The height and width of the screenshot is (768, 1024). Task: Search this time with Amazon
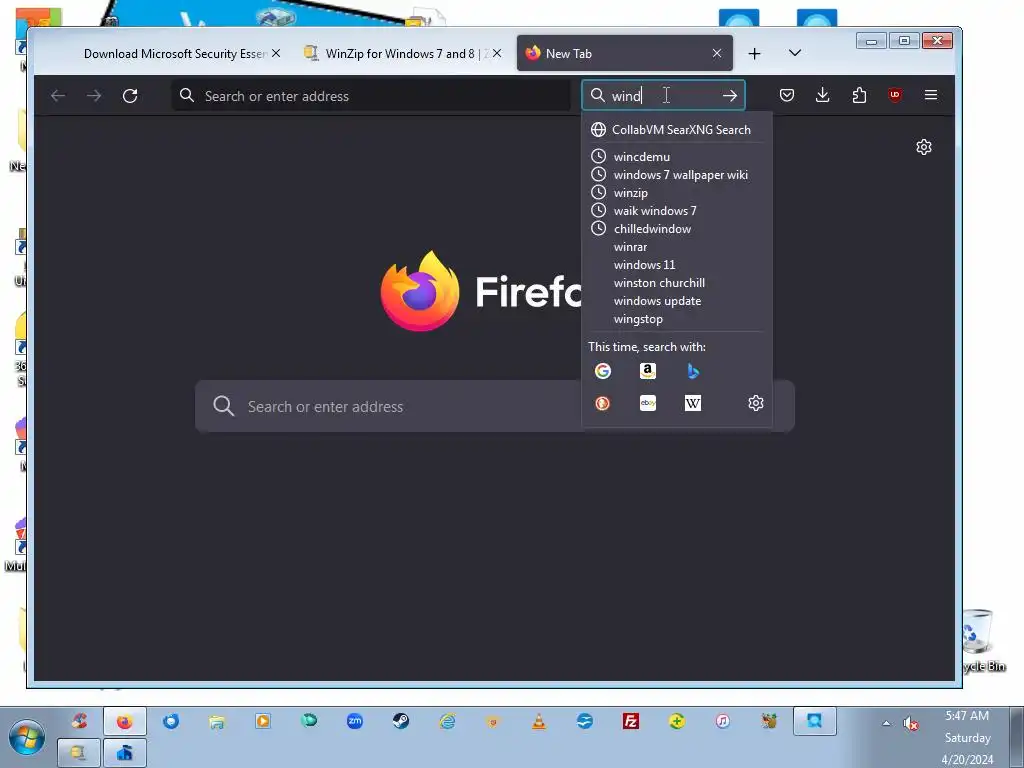(648, 371)
